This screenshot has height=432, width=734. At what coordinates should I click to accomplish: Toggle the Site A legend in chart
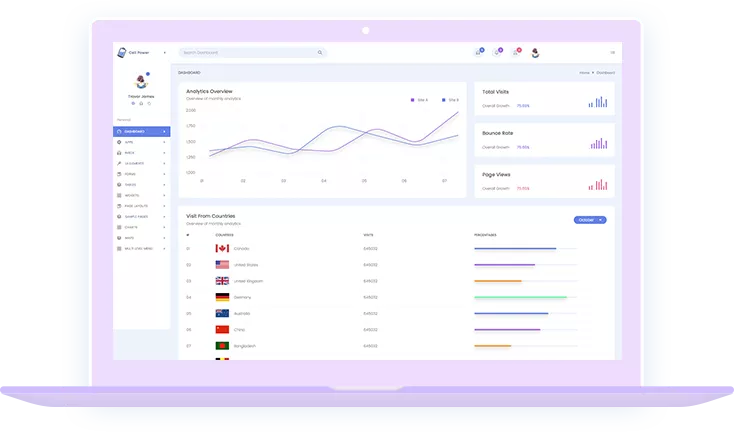(x=419, y=100)
